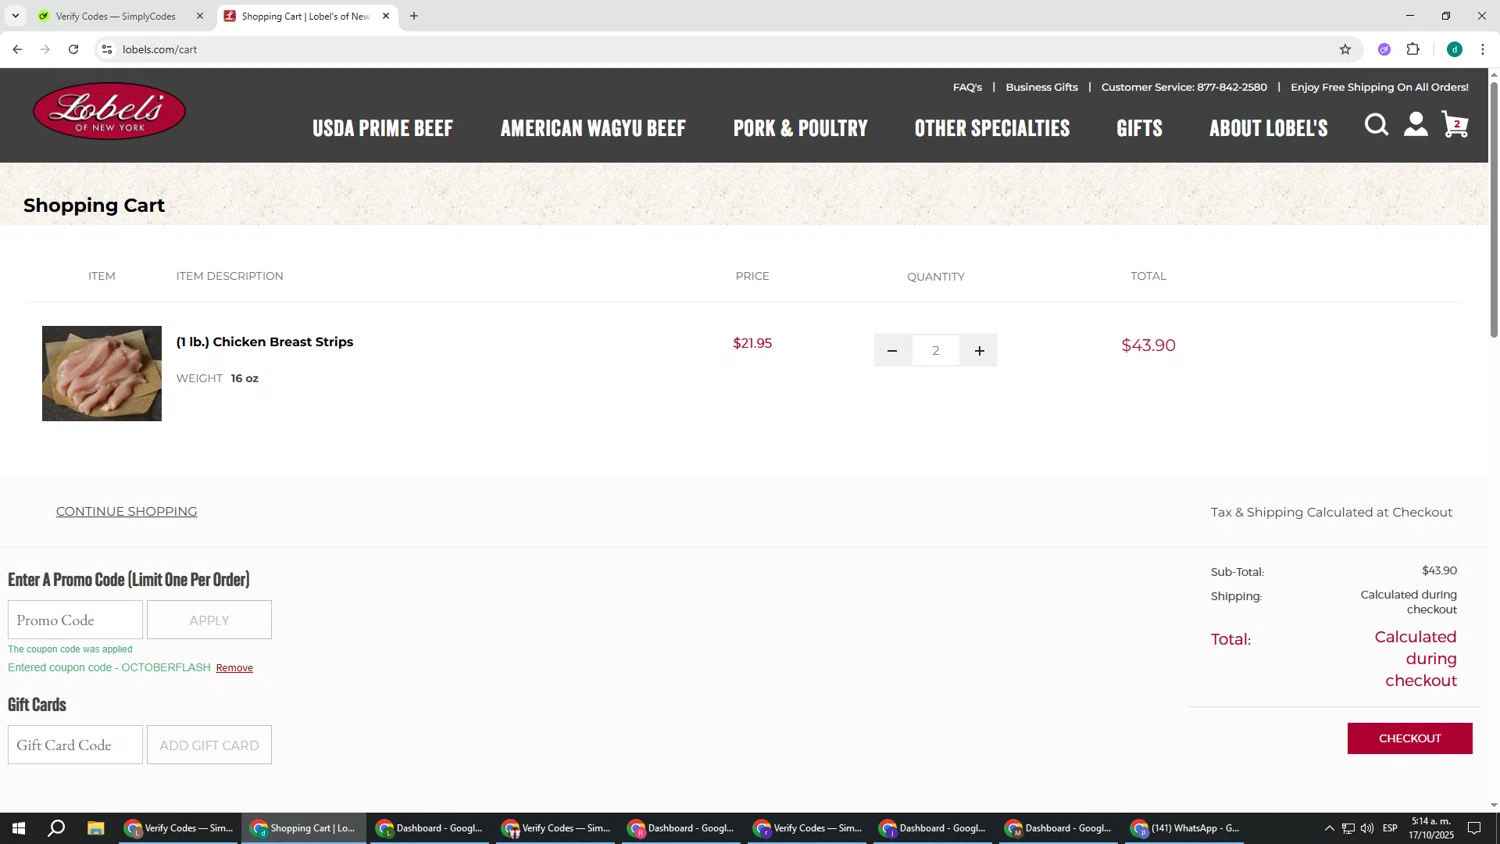
Task: Click the quantity value field
Action: pyautogui.click(x=936, y=350)
